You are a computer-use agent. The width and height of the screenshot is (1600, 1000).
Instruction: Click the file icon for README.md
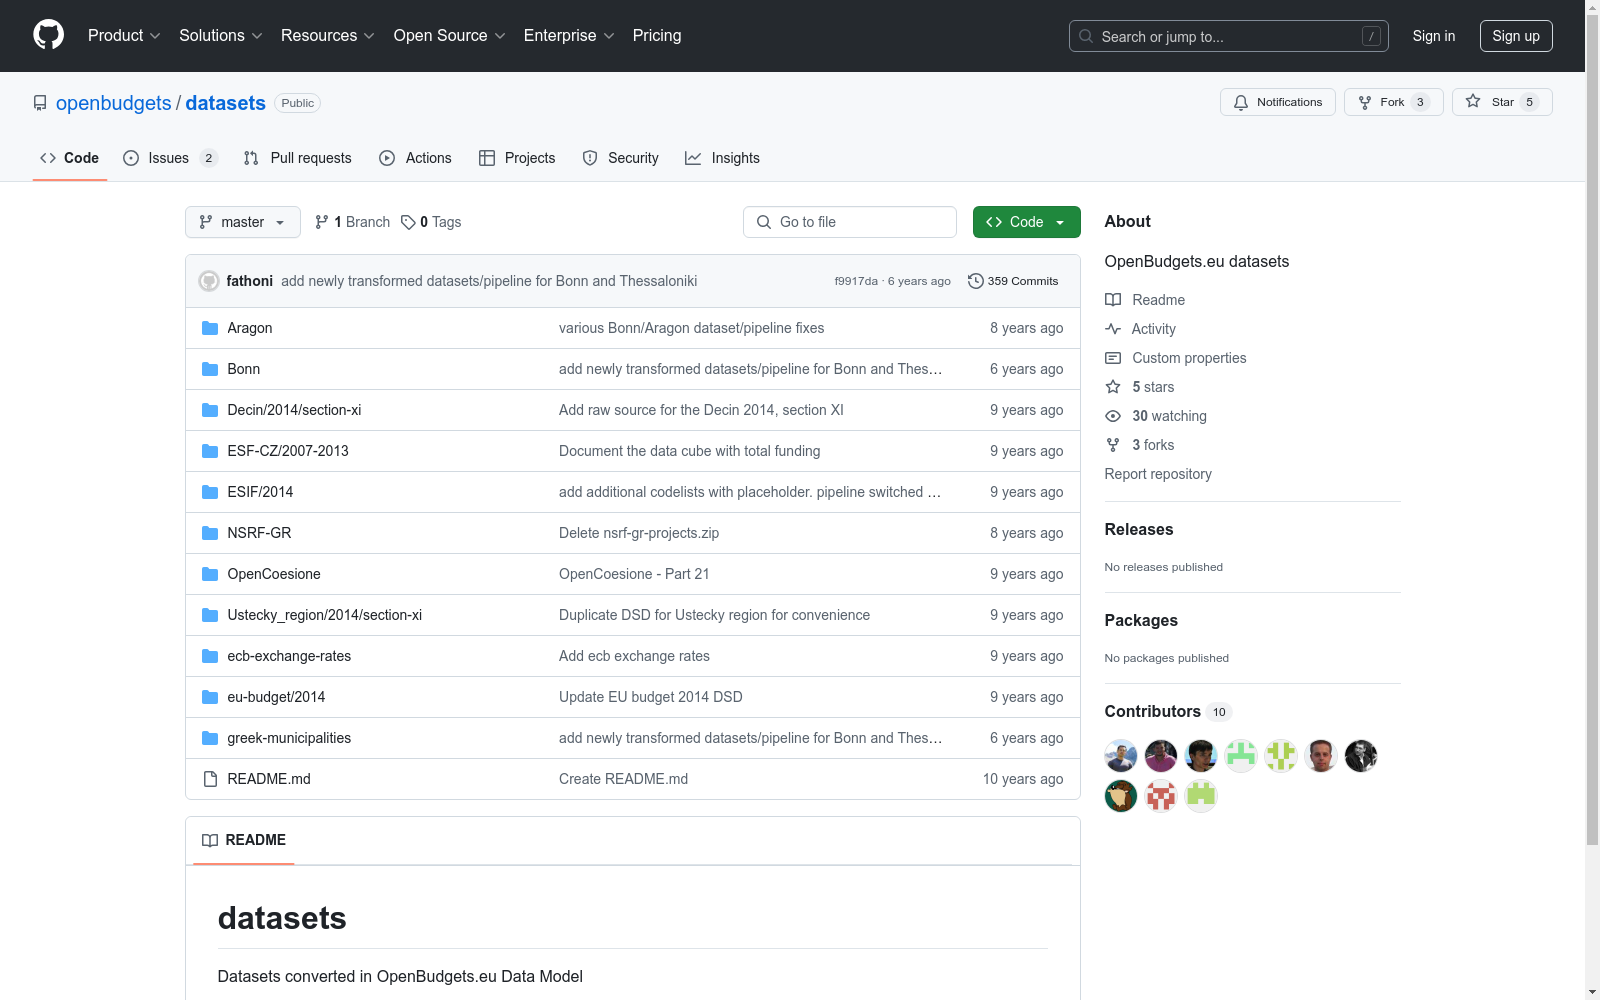tap(210, 779)
